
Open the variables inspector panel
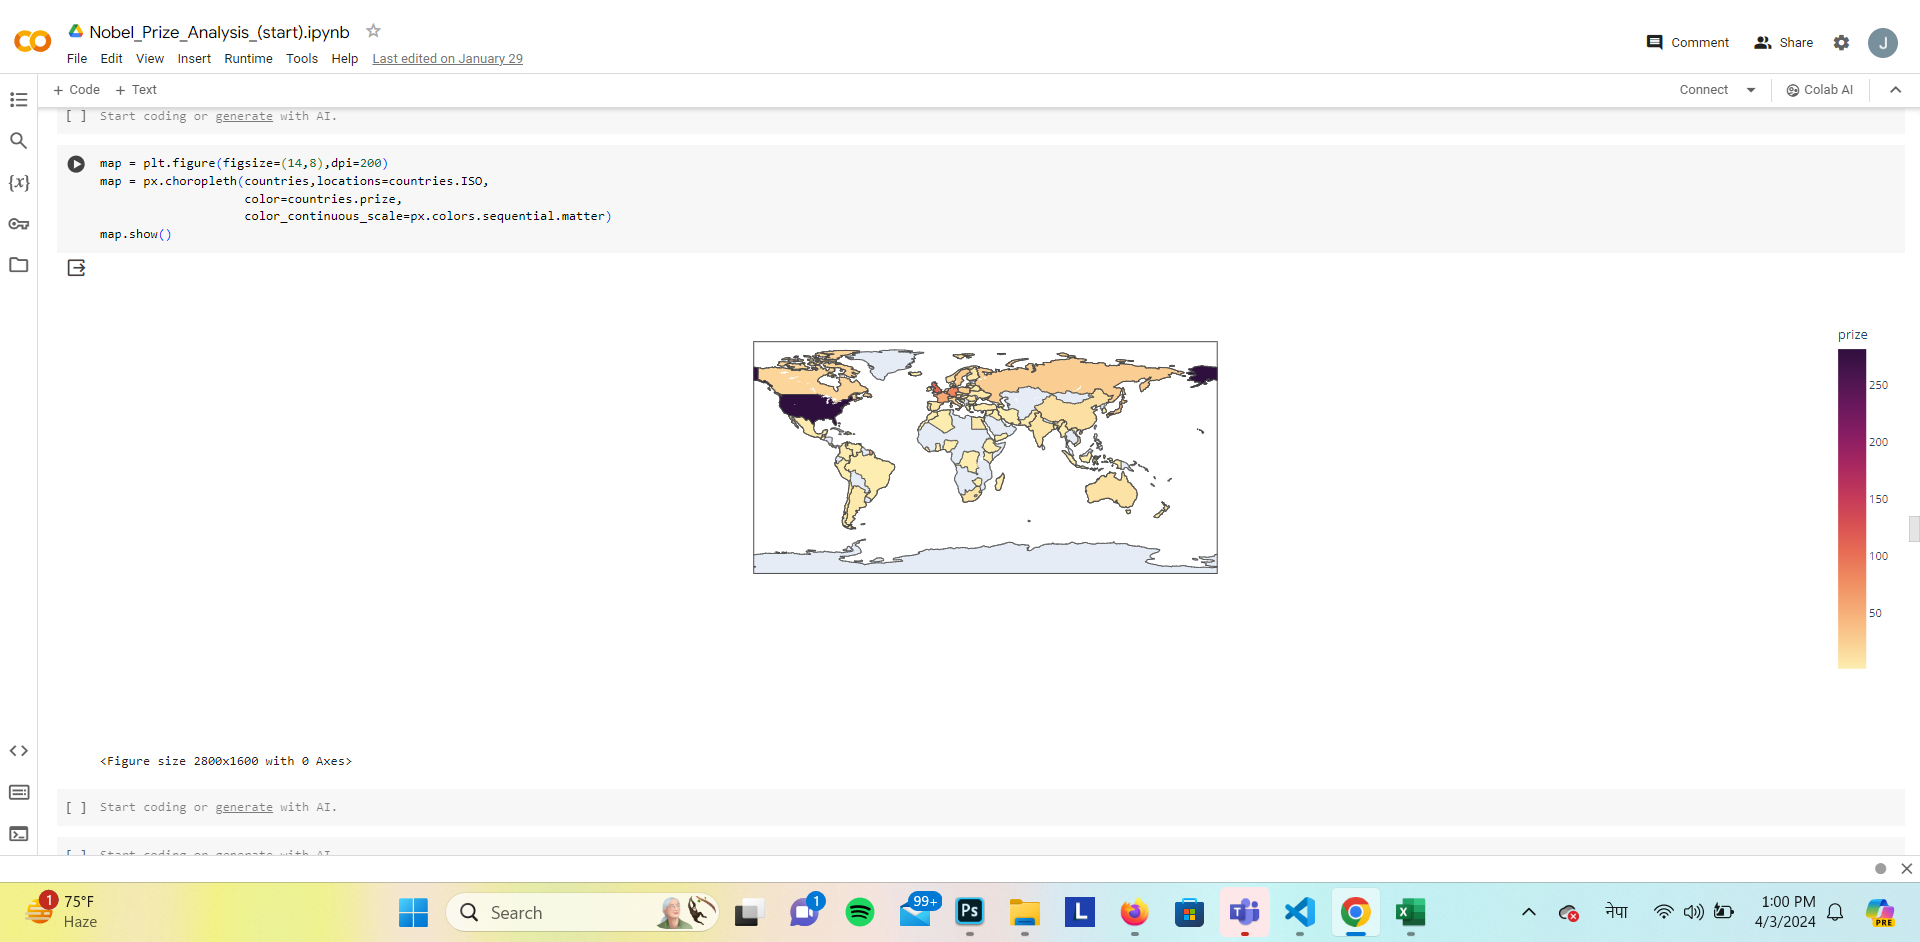(x=18, y=183)
